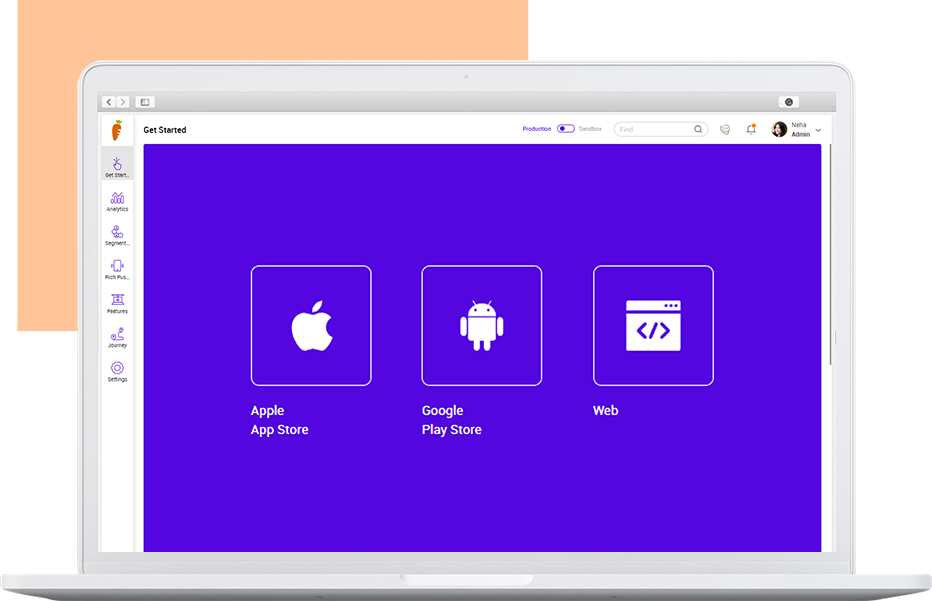This screenshot has width=932, height=601.
Task: Click the Web label text
Action: (x=606, y=411)
